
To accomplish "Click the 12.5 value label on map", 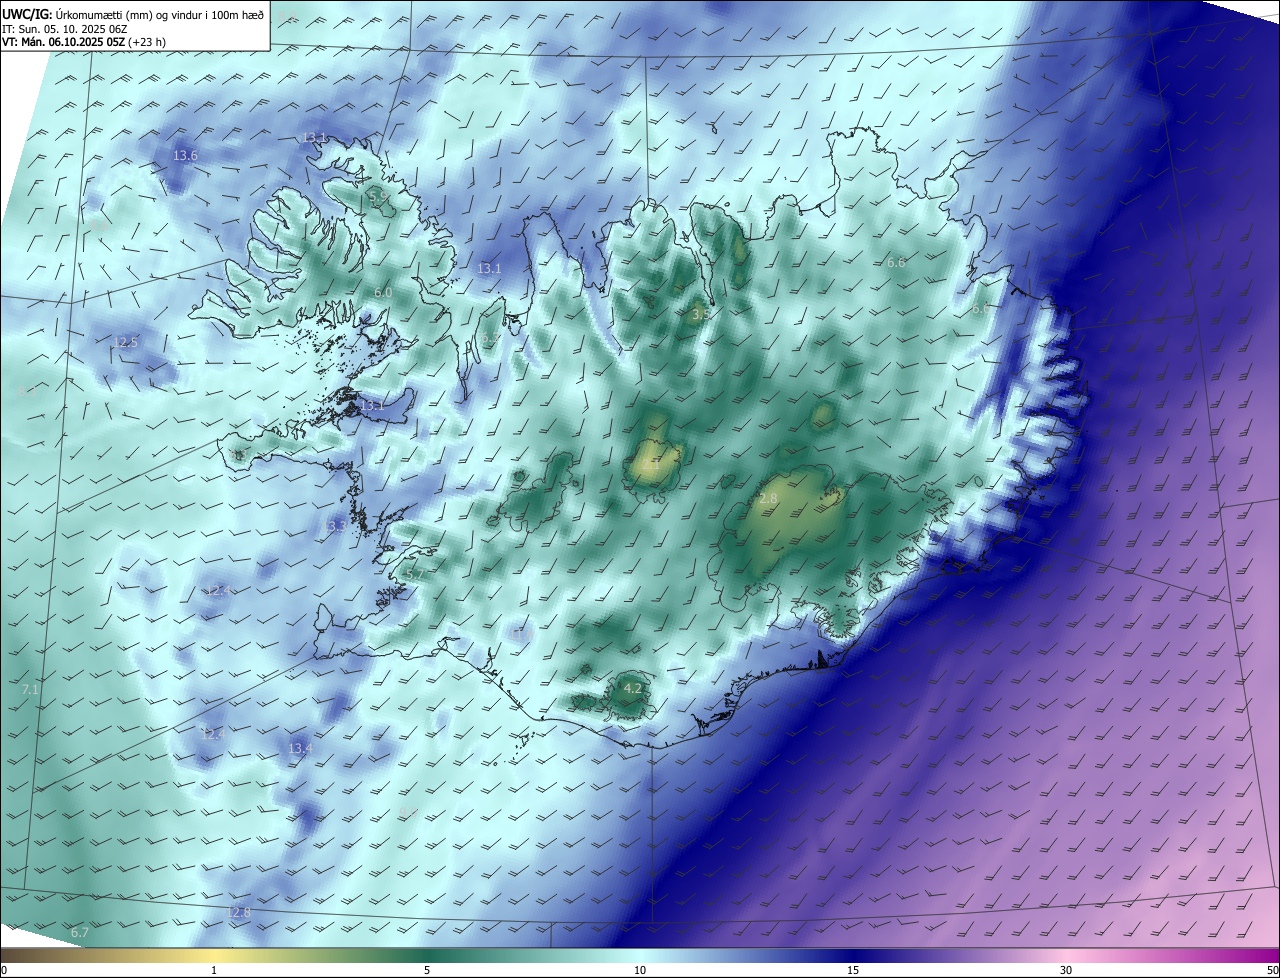I will tap(125, 343).
